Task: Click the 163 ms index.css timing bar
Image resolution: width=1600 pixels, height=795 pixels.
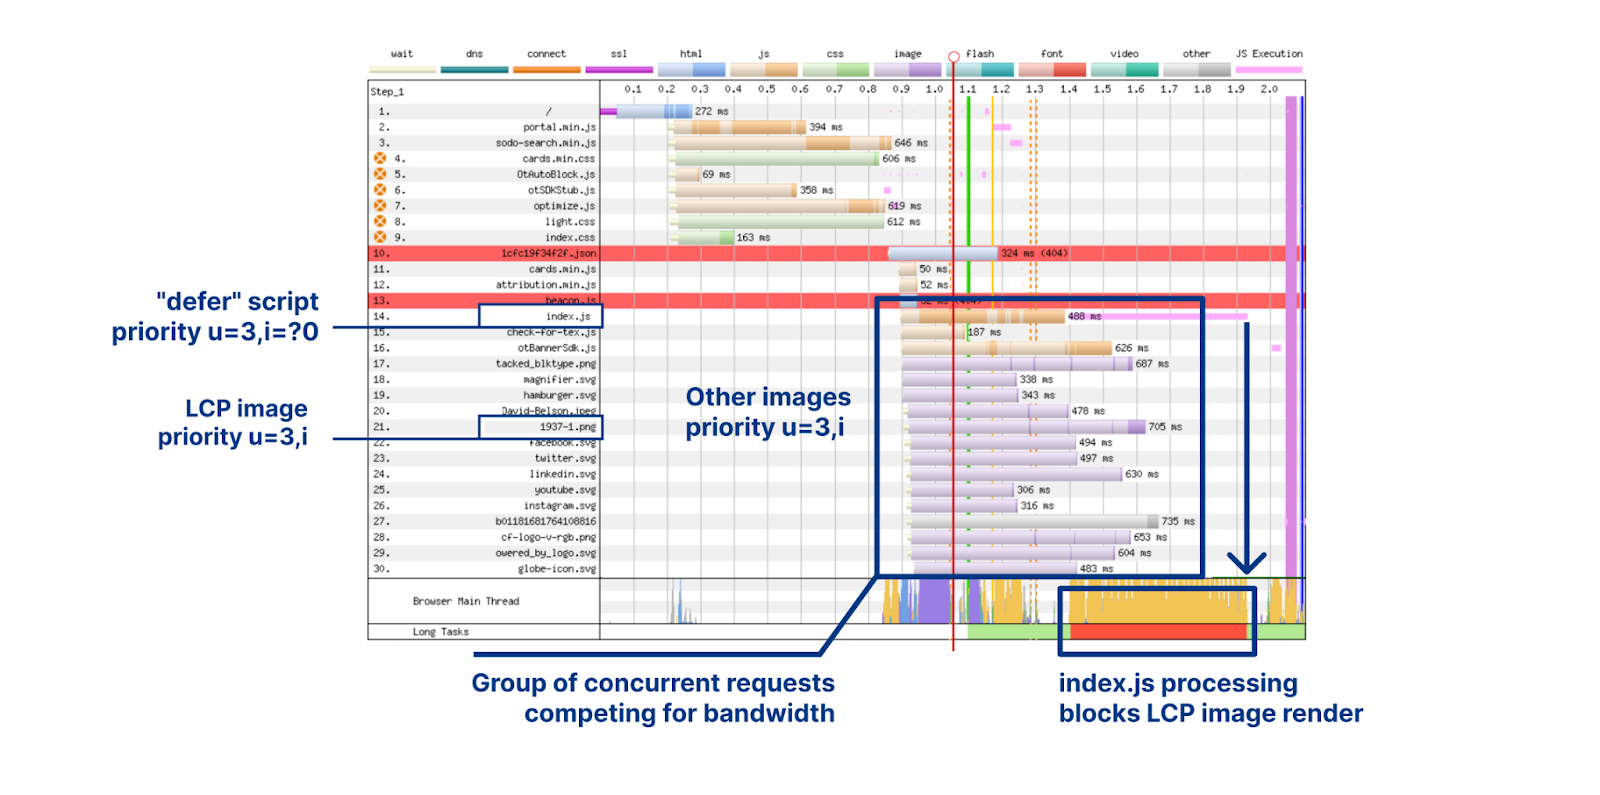Action: pos(701,238)
